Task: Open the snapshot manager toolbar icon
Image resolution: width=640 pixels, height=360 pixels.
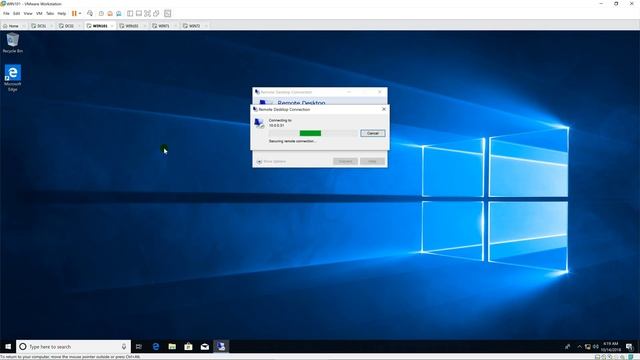Action: click(x=118, y=13)
